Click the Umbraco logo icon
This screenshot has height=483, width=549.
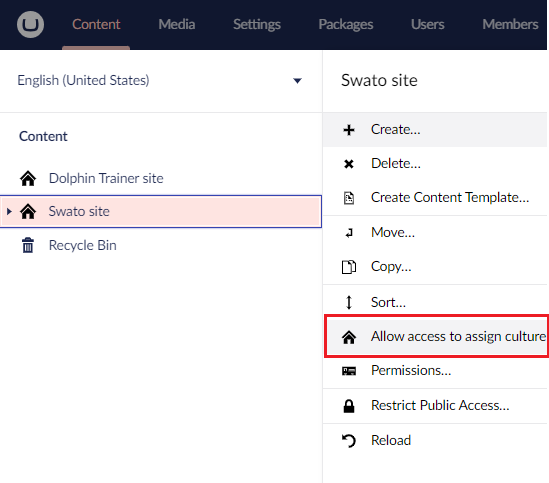(x=30, y=25)
